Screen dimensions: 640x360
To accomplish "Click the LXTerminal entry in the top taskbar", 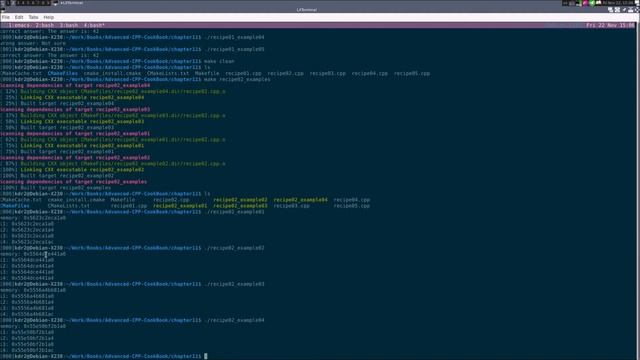I will (70, 3).
